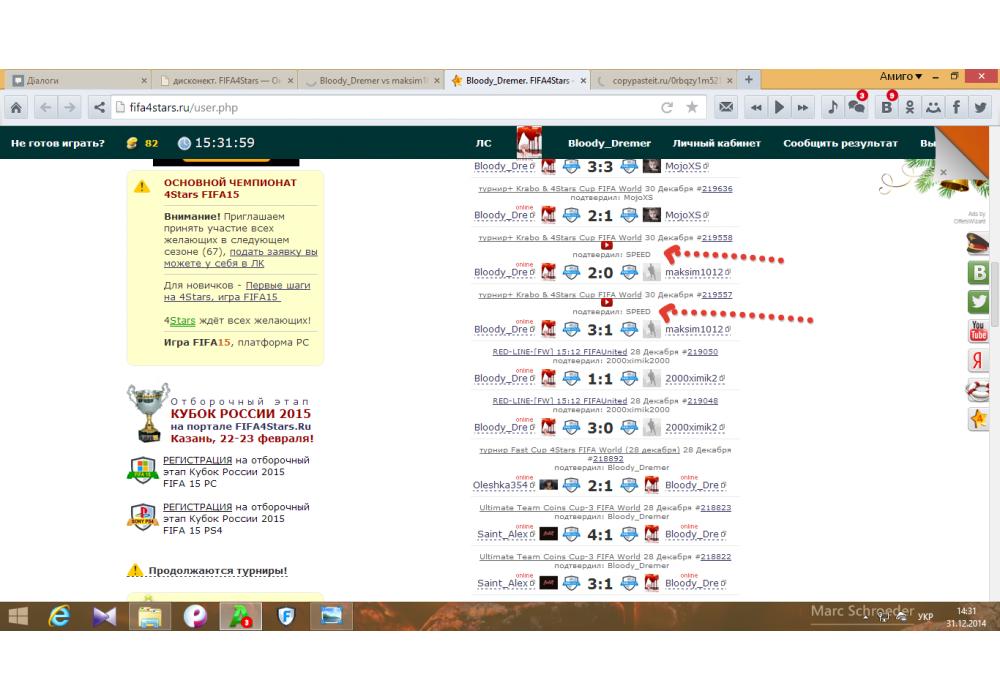This screenshot has width=1000, height=700.
Task: Close the Christmas ad banner
Action: pyautogui.click(x=943, y=172)
